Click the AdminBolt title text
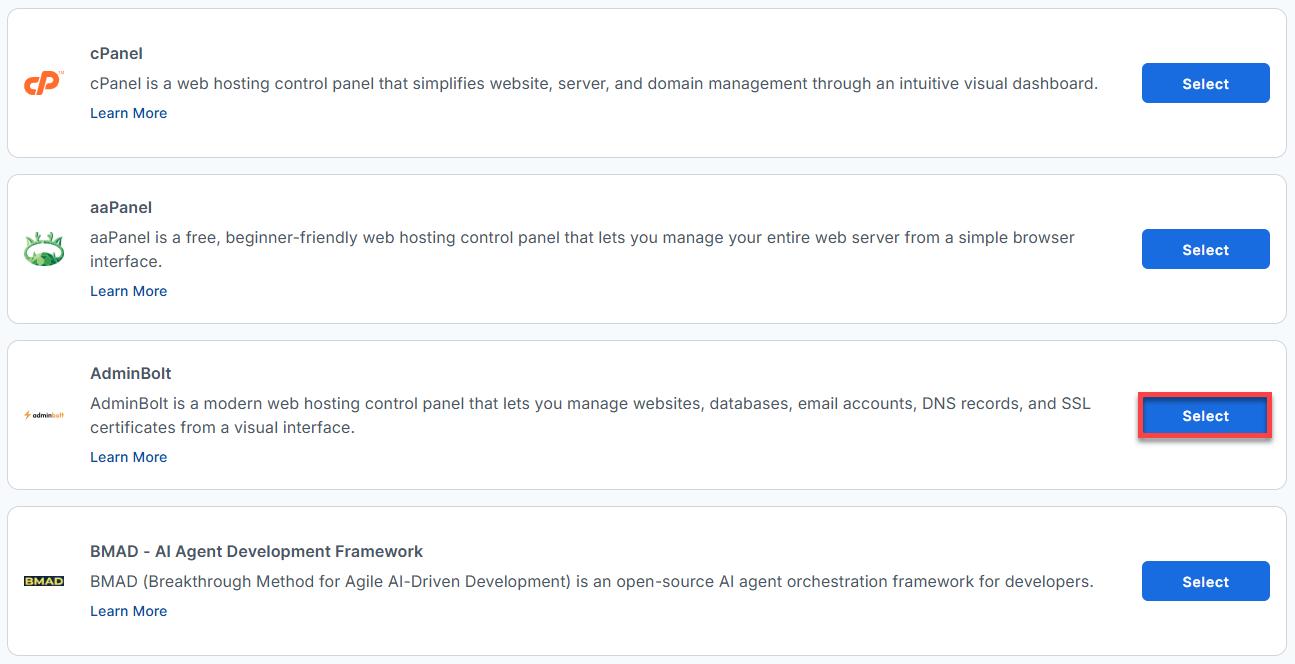Screen dimensions: 1295x664 click(131, 373)
